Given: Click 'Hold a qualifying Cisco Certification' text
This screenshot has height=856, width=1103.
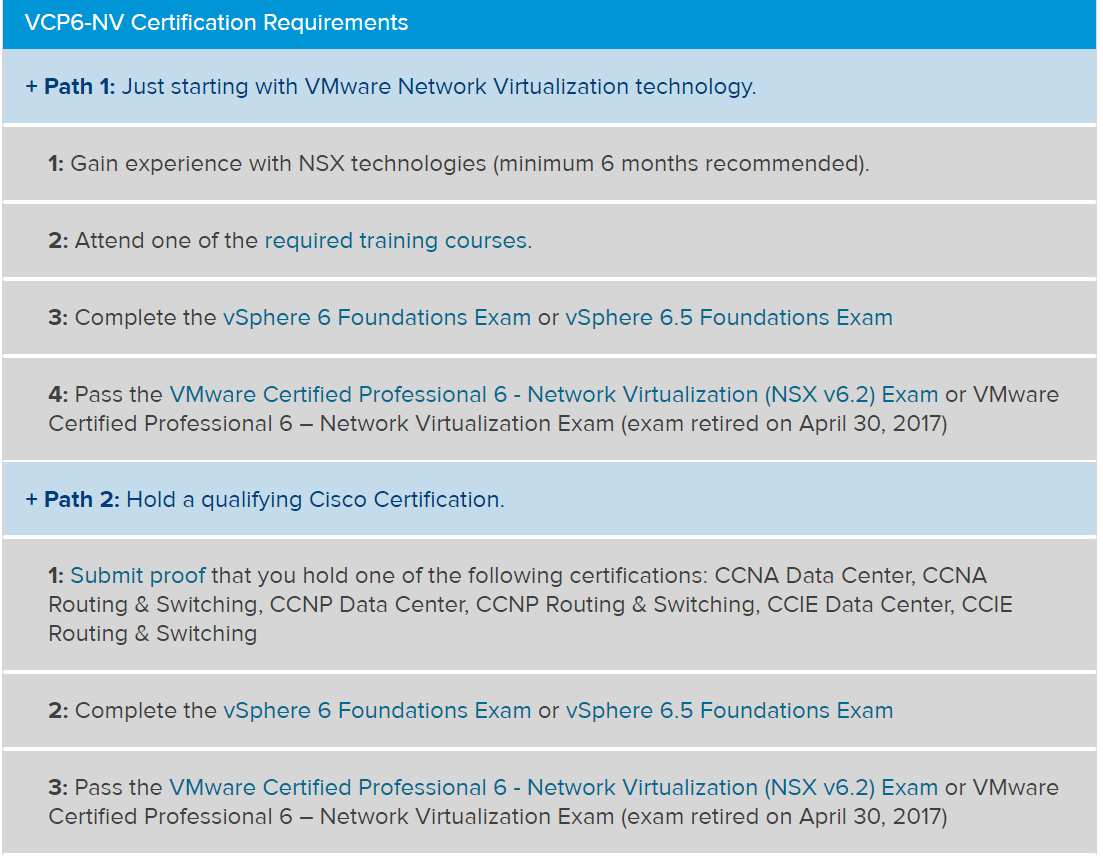Looking at the screenshot, I should tap(315, 499).
